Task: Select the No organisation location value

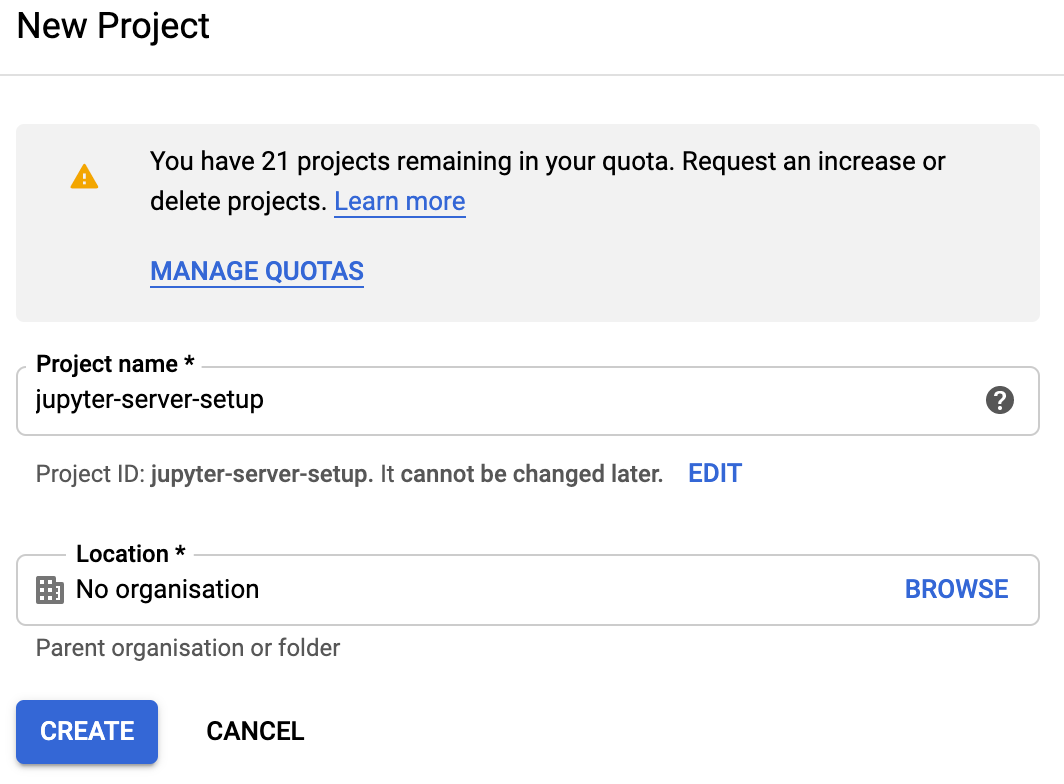Action: (x=167, y=590)
